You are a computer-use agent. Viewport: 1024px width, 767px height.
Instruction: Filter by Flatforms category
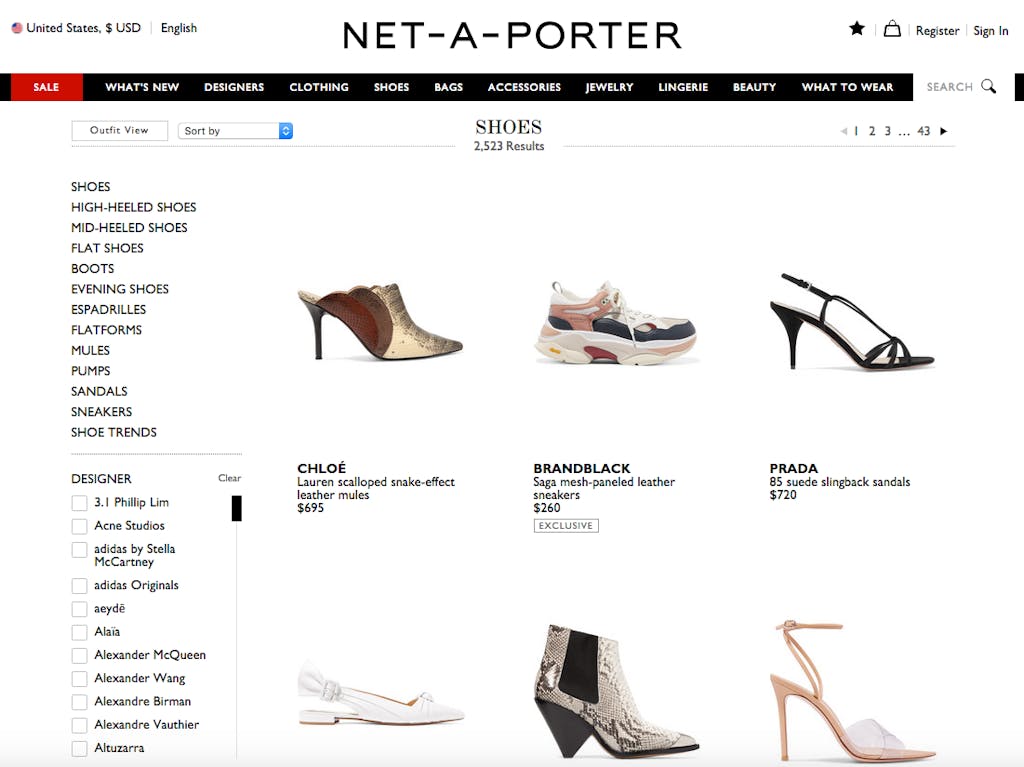(106, 330)
